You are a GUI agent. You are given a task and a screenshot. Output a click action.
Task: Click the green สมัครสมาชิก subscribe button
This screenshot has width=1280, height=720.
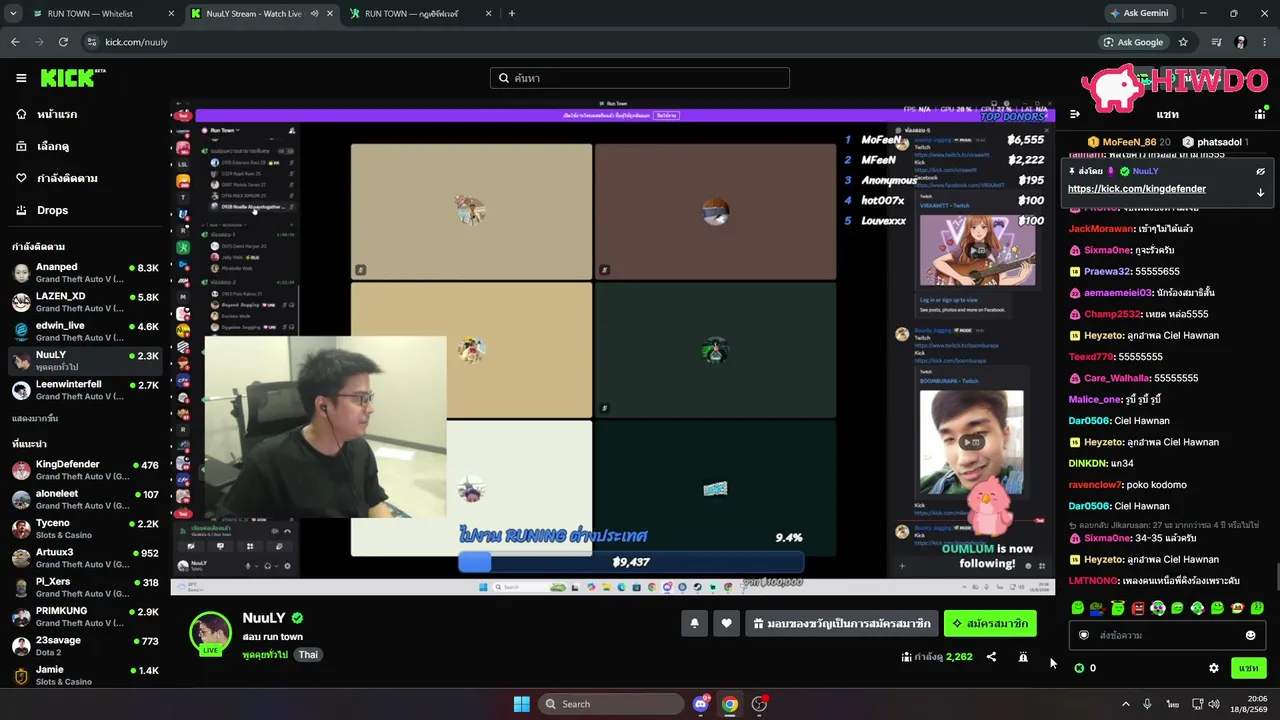990,623
